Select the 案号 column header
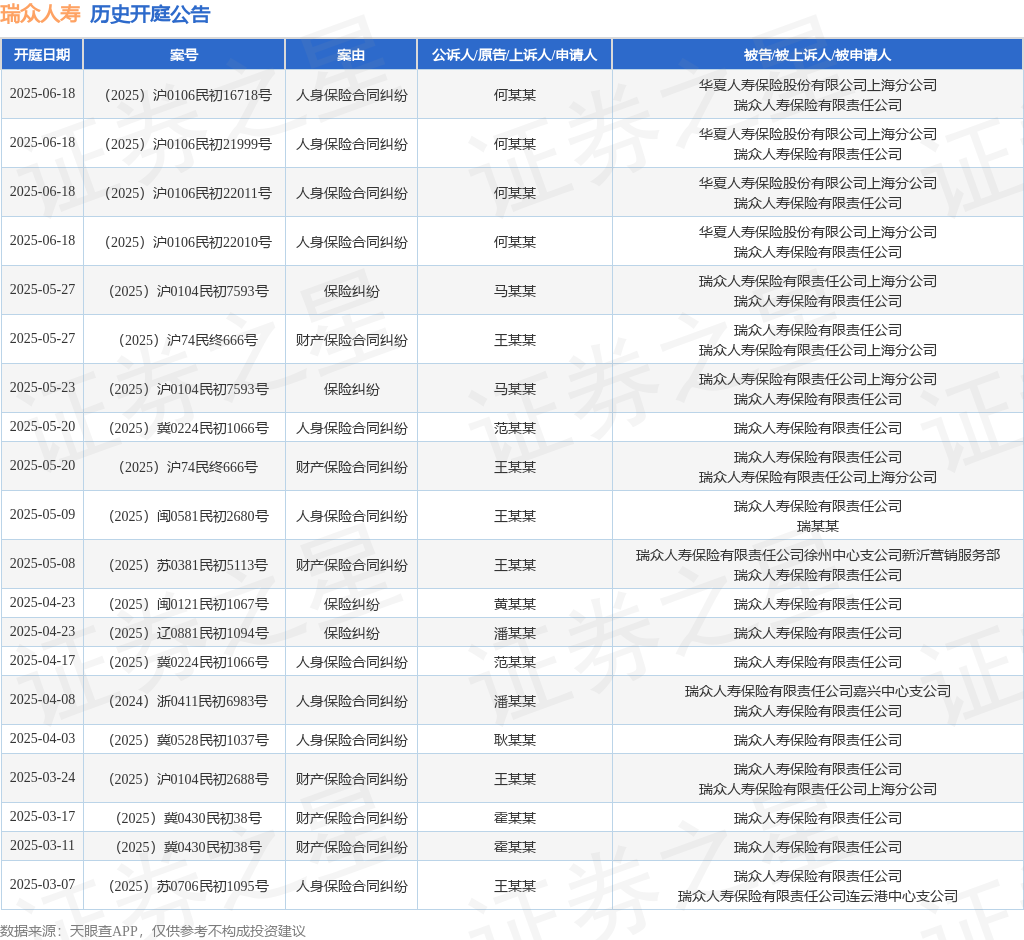The image size is (1024, 940). [x=184, y=55]
